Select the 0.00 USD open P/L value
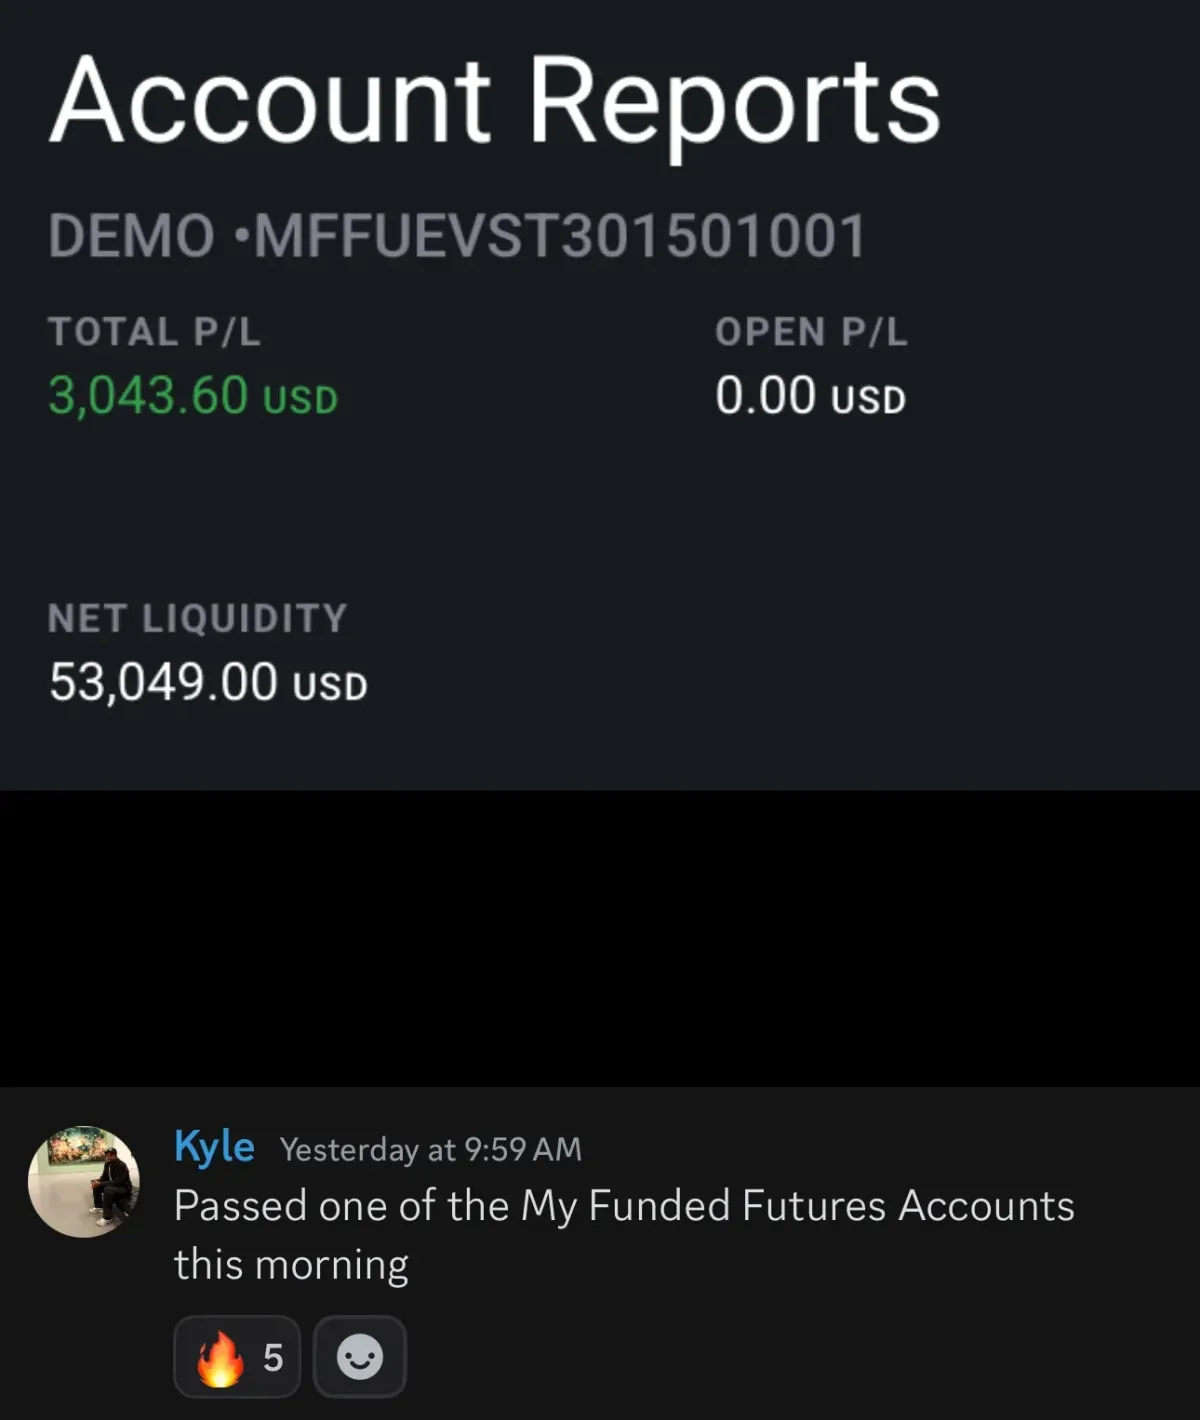Screen dimensions: 1200x1420 pos(810,395)
